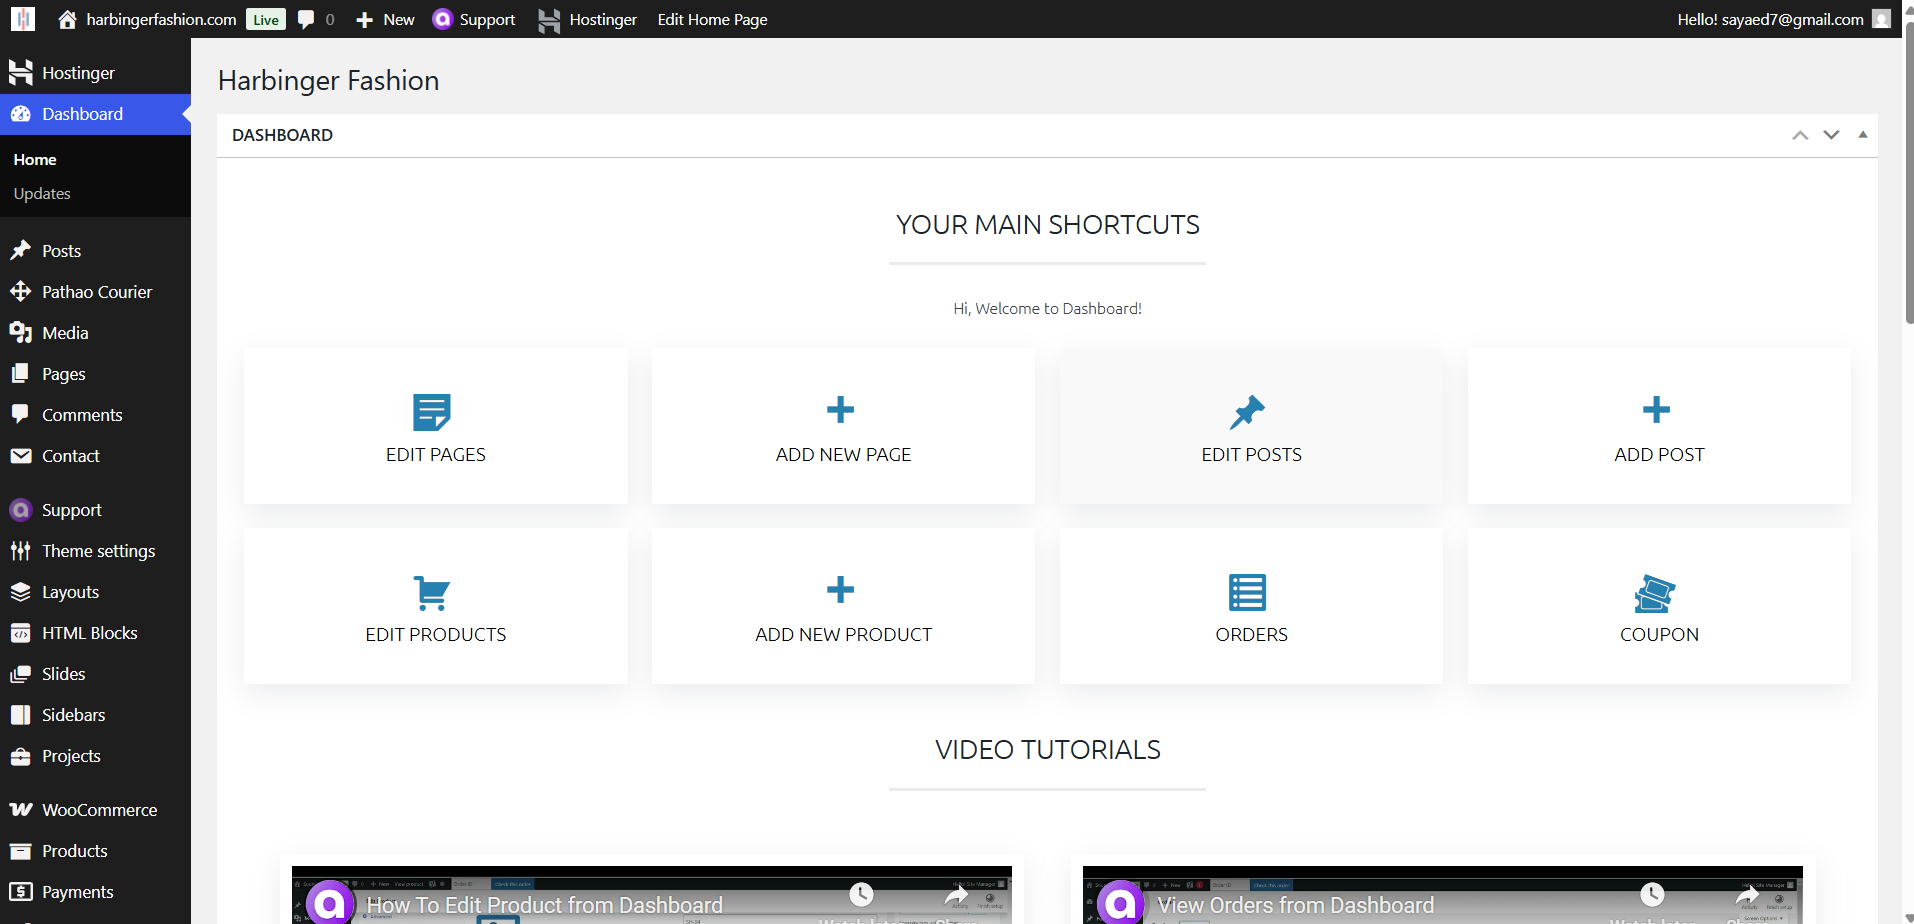Open How To Edit Product video thumbnail
Viewport: 1914px width, 924px height.
pos(652,895)
